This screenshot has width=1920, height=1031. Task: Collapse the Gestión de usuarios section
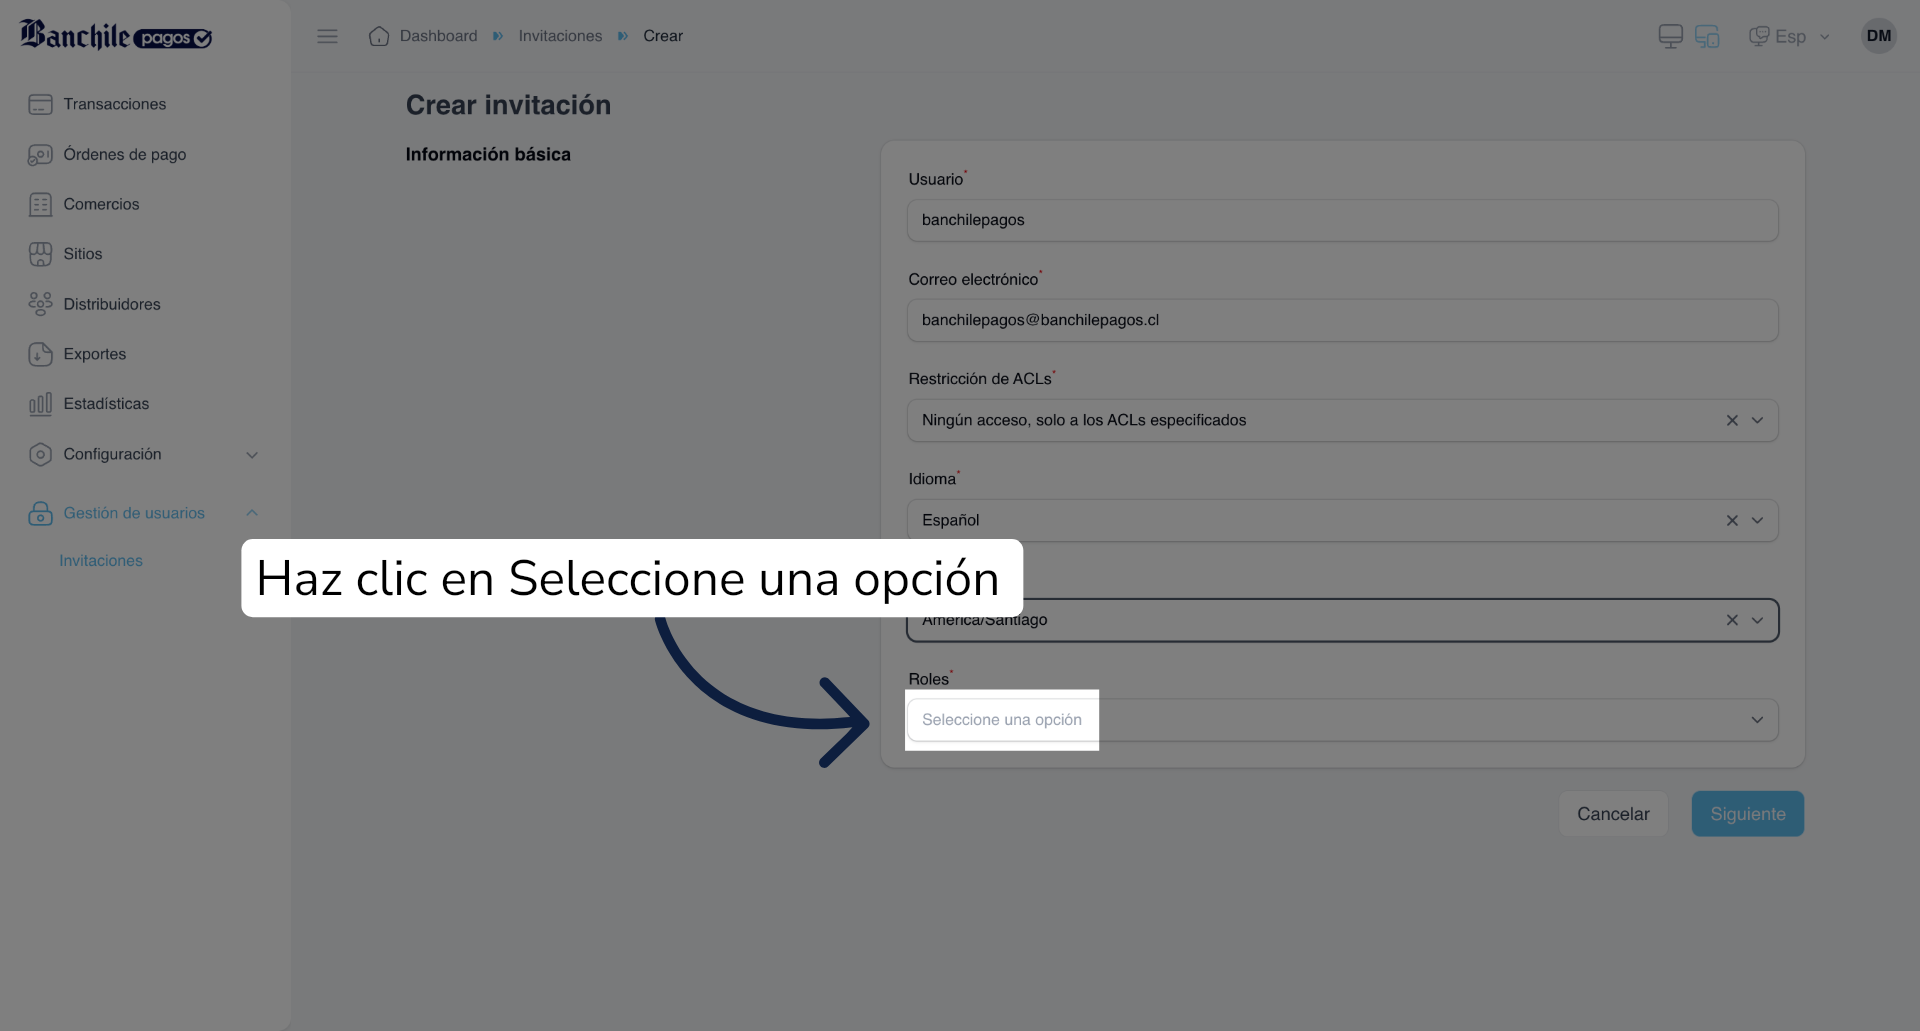pos(252,513)
